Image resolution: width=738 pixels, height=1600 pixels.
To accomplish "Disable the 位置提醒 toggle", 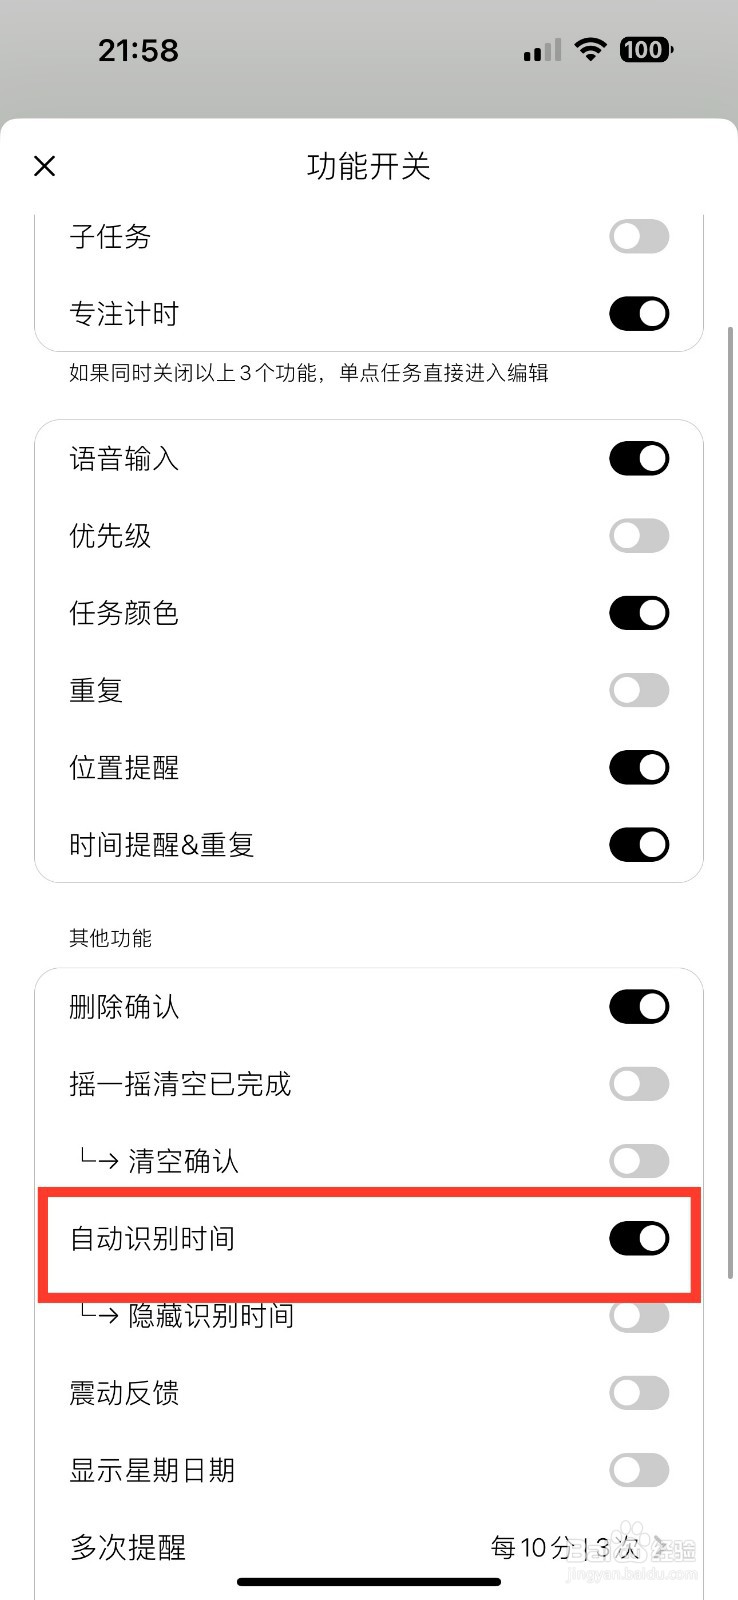I will tap(639, 768).
